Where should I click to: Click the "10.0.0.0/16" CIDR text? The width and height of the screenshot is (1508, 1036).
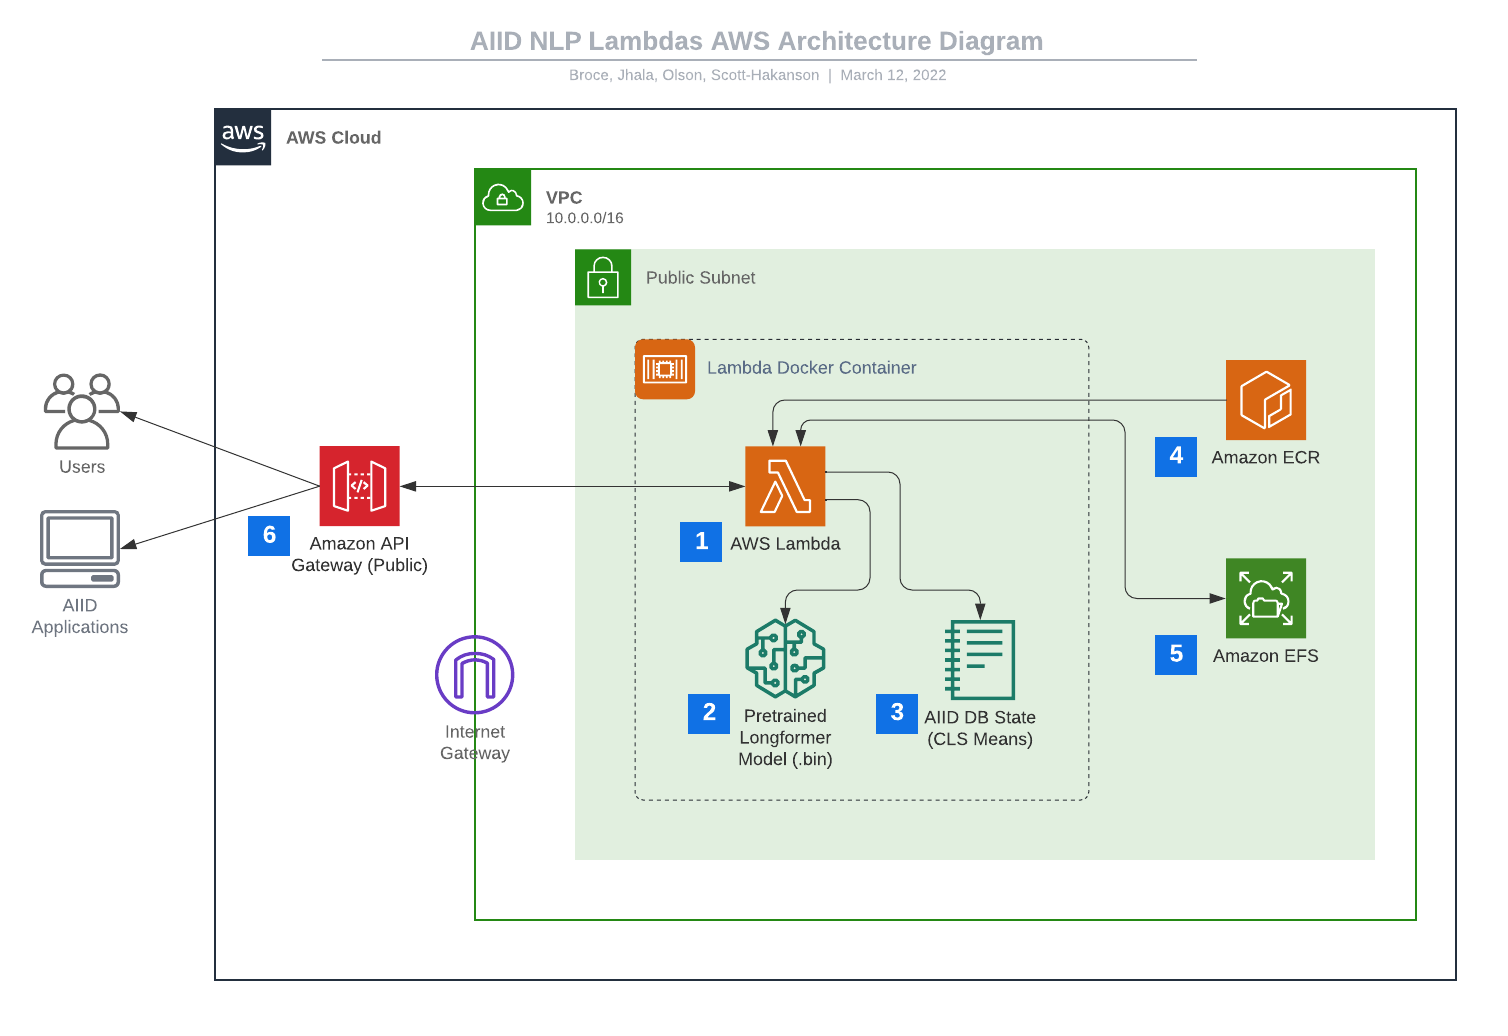pyautogui.click(x=585, y=218)
